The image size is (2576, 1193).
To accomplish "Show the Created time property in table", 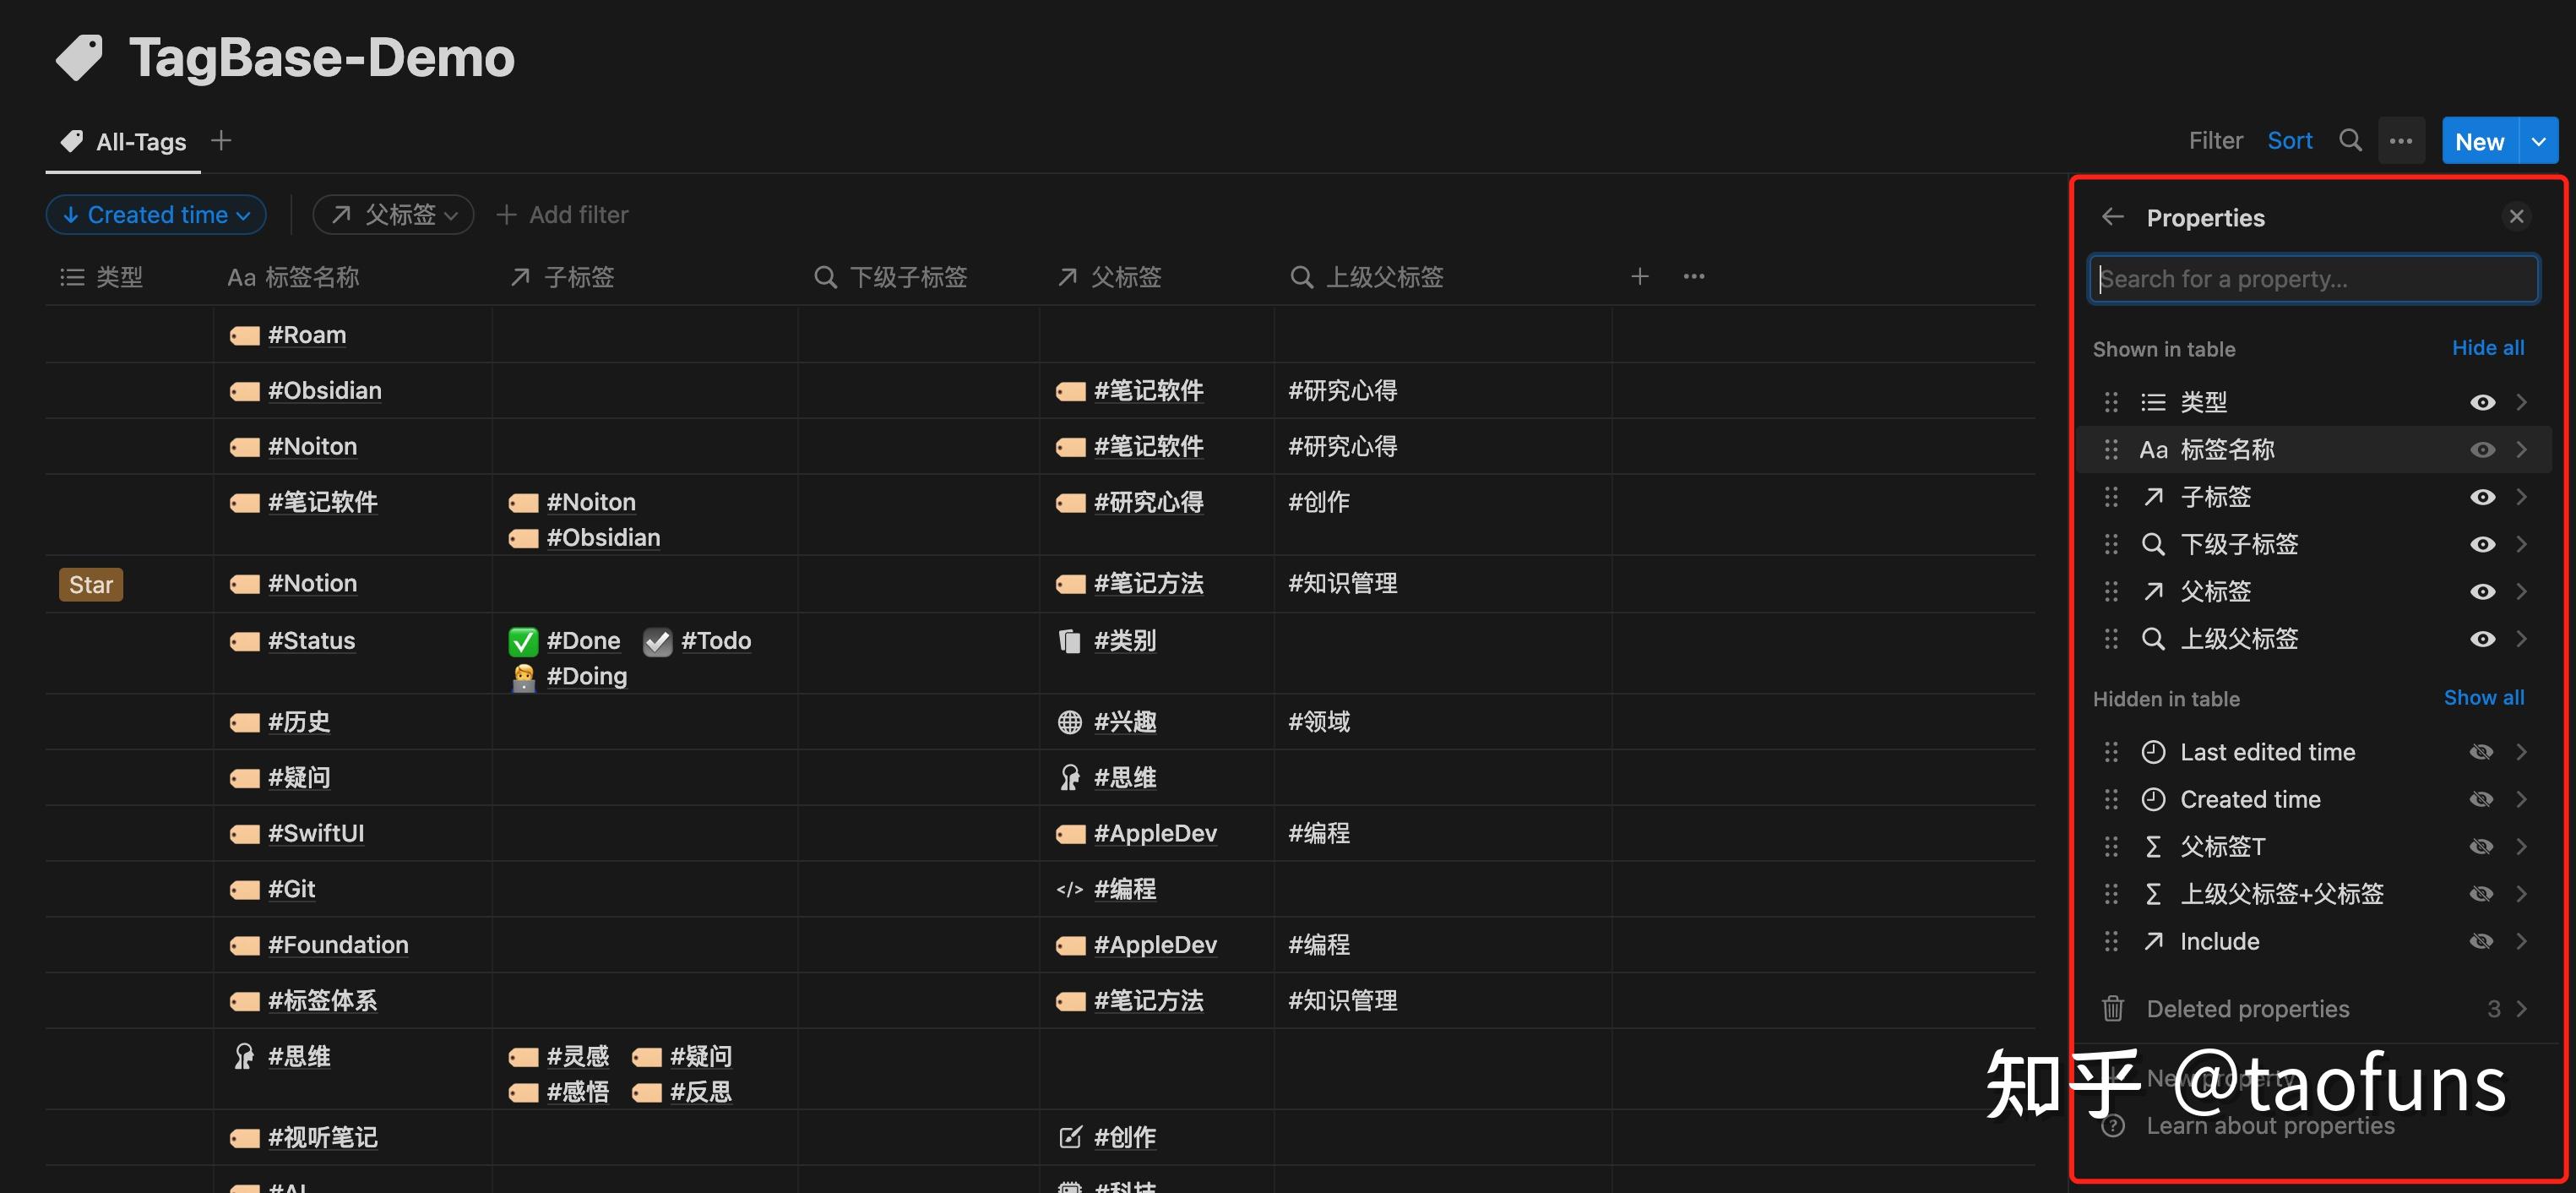I will click(2481, 799).
